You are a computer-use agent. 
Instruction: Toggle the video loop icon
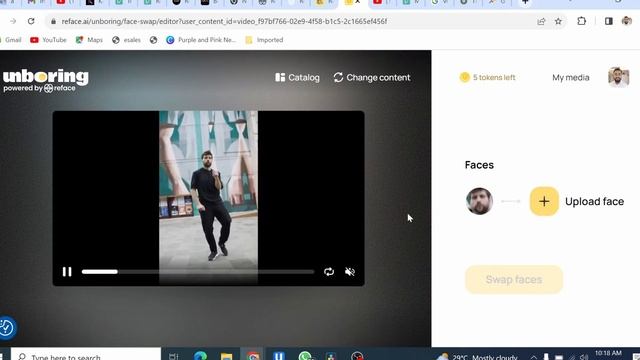click(329, 272)
